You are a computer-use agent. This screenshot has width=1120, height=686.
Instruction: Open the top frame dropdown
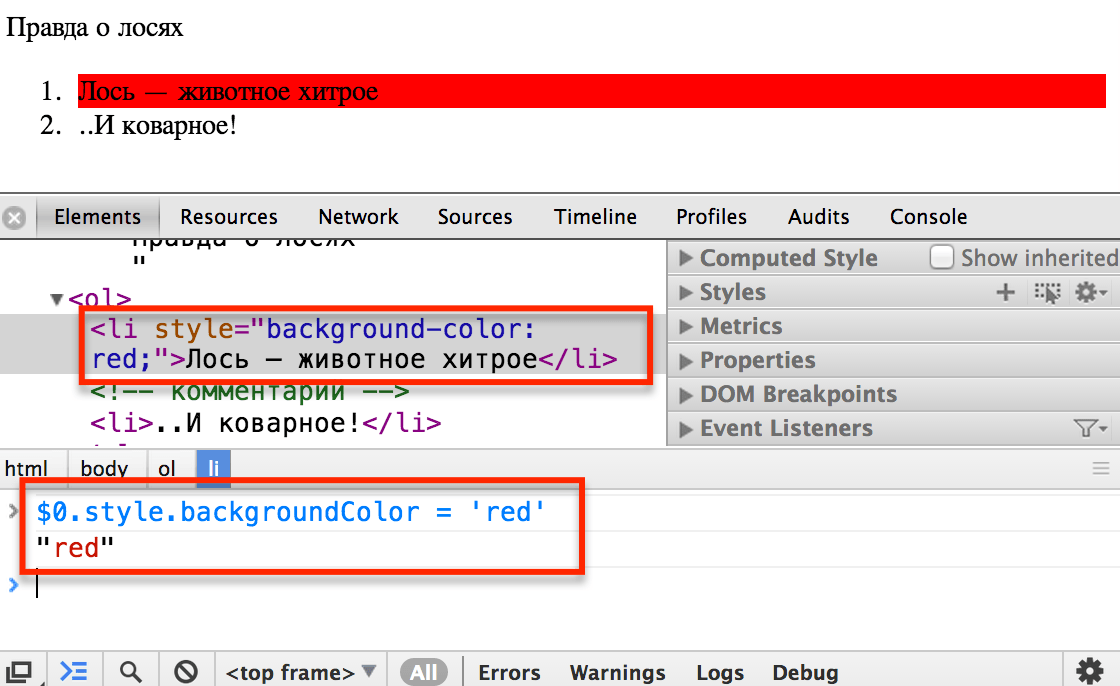click(301, 672)
